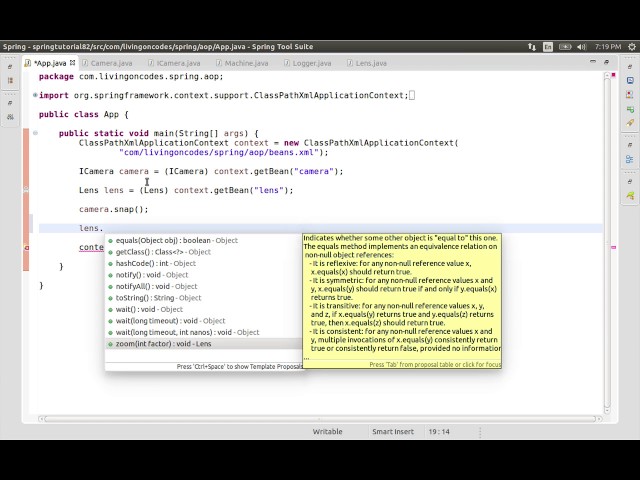Open the Outline view blue tree icon
The height and width of the screenshot is (480, 640).
click(630, 159)
